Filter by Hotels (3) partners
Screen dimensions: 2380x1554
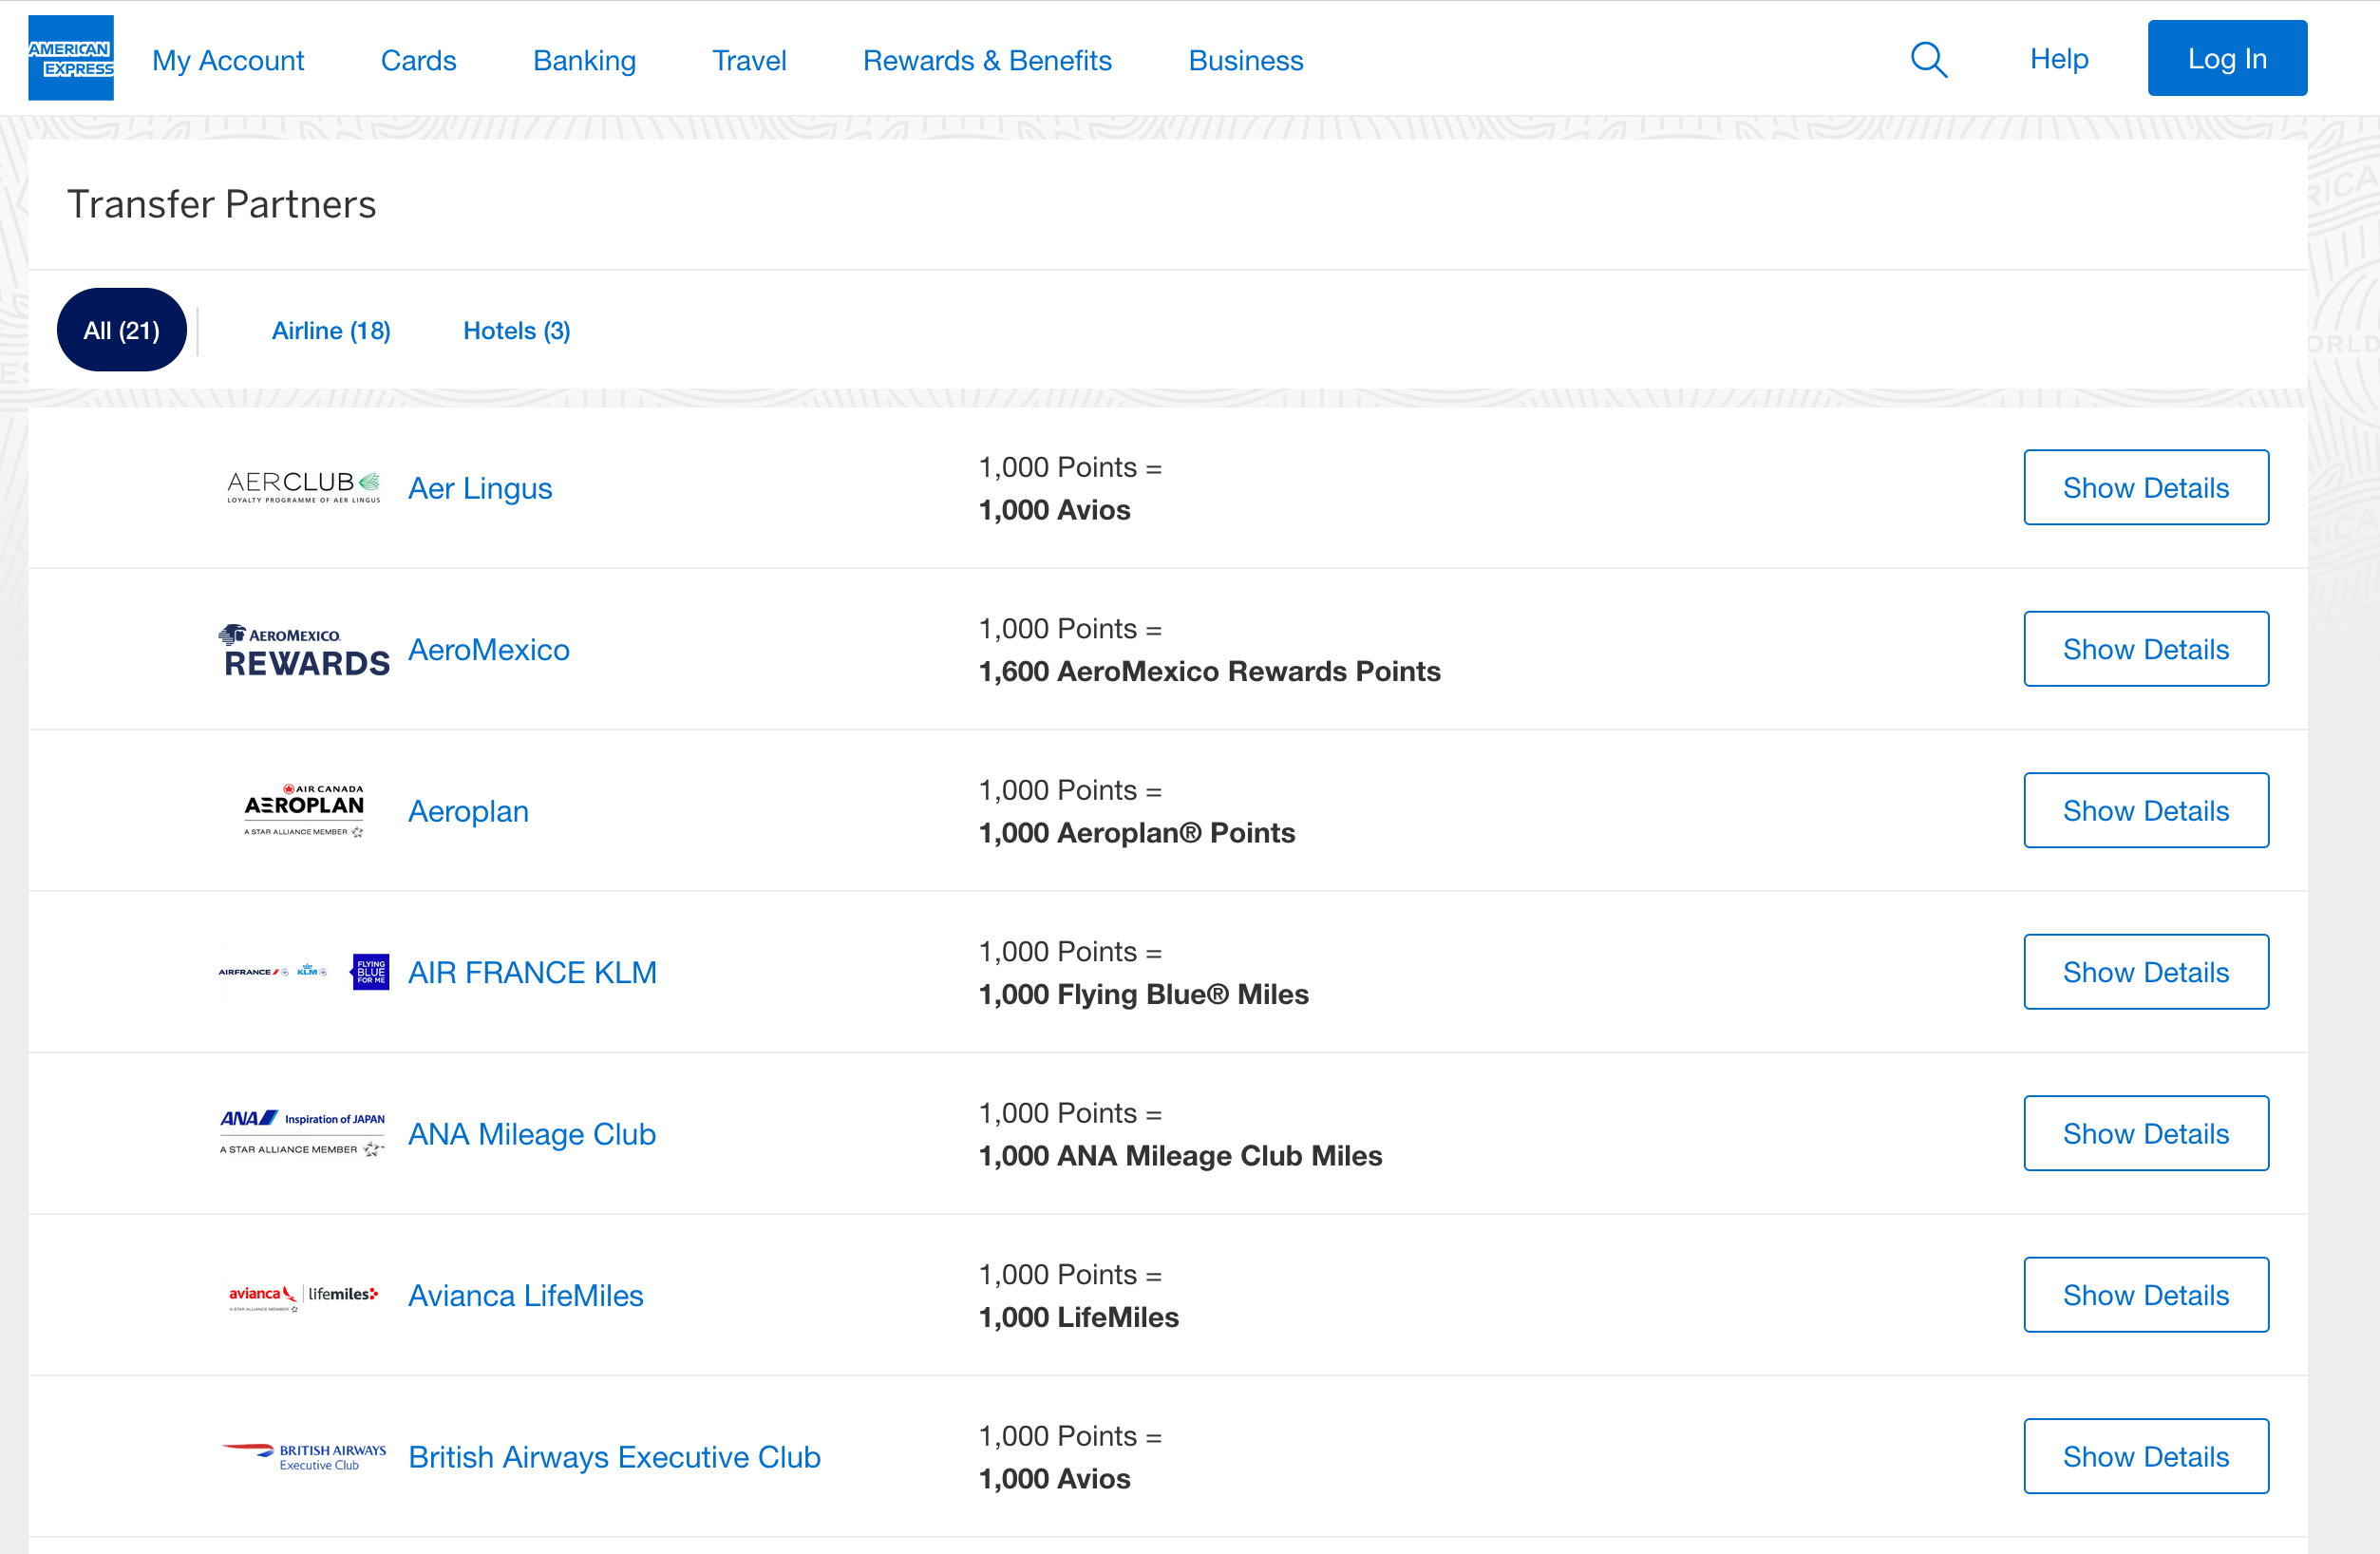(517, 330)
